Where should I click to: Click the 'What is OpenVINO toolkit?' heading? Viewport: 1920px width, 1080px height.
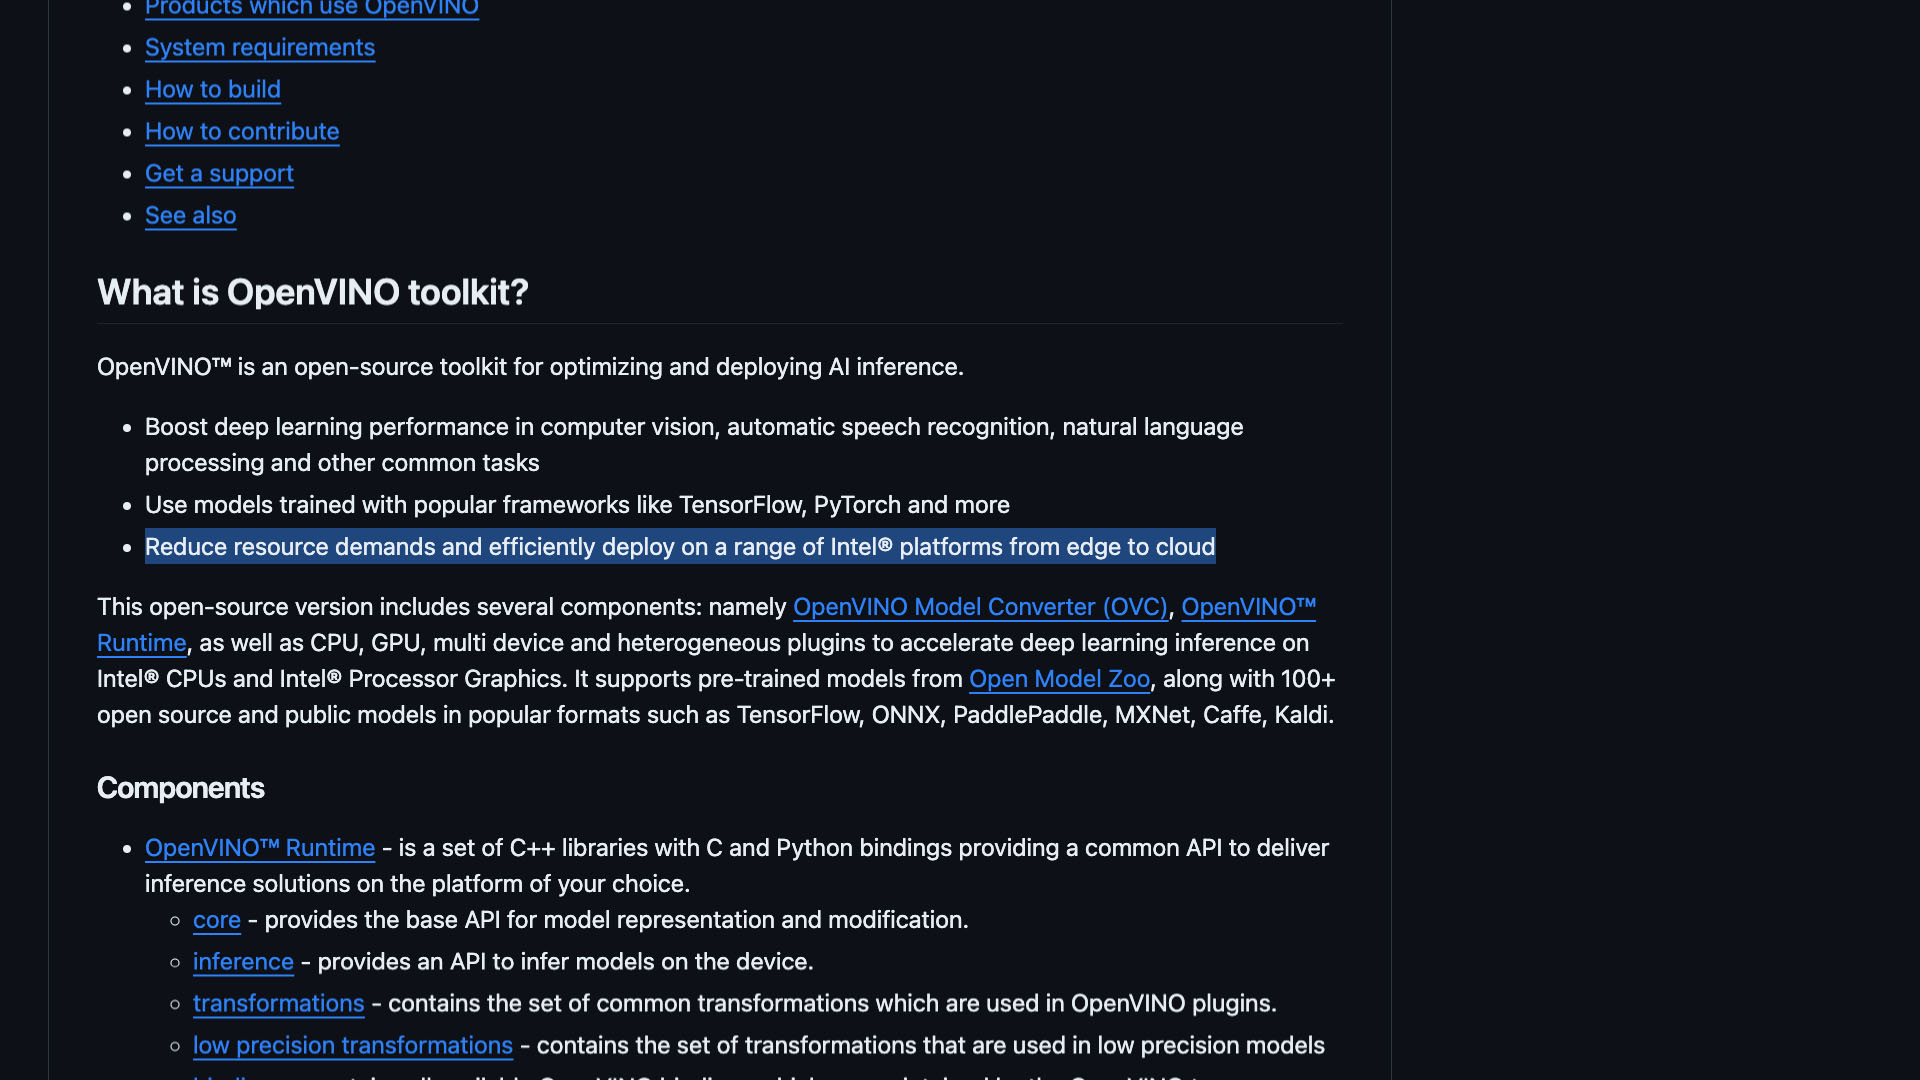click(x=312, y=293)
